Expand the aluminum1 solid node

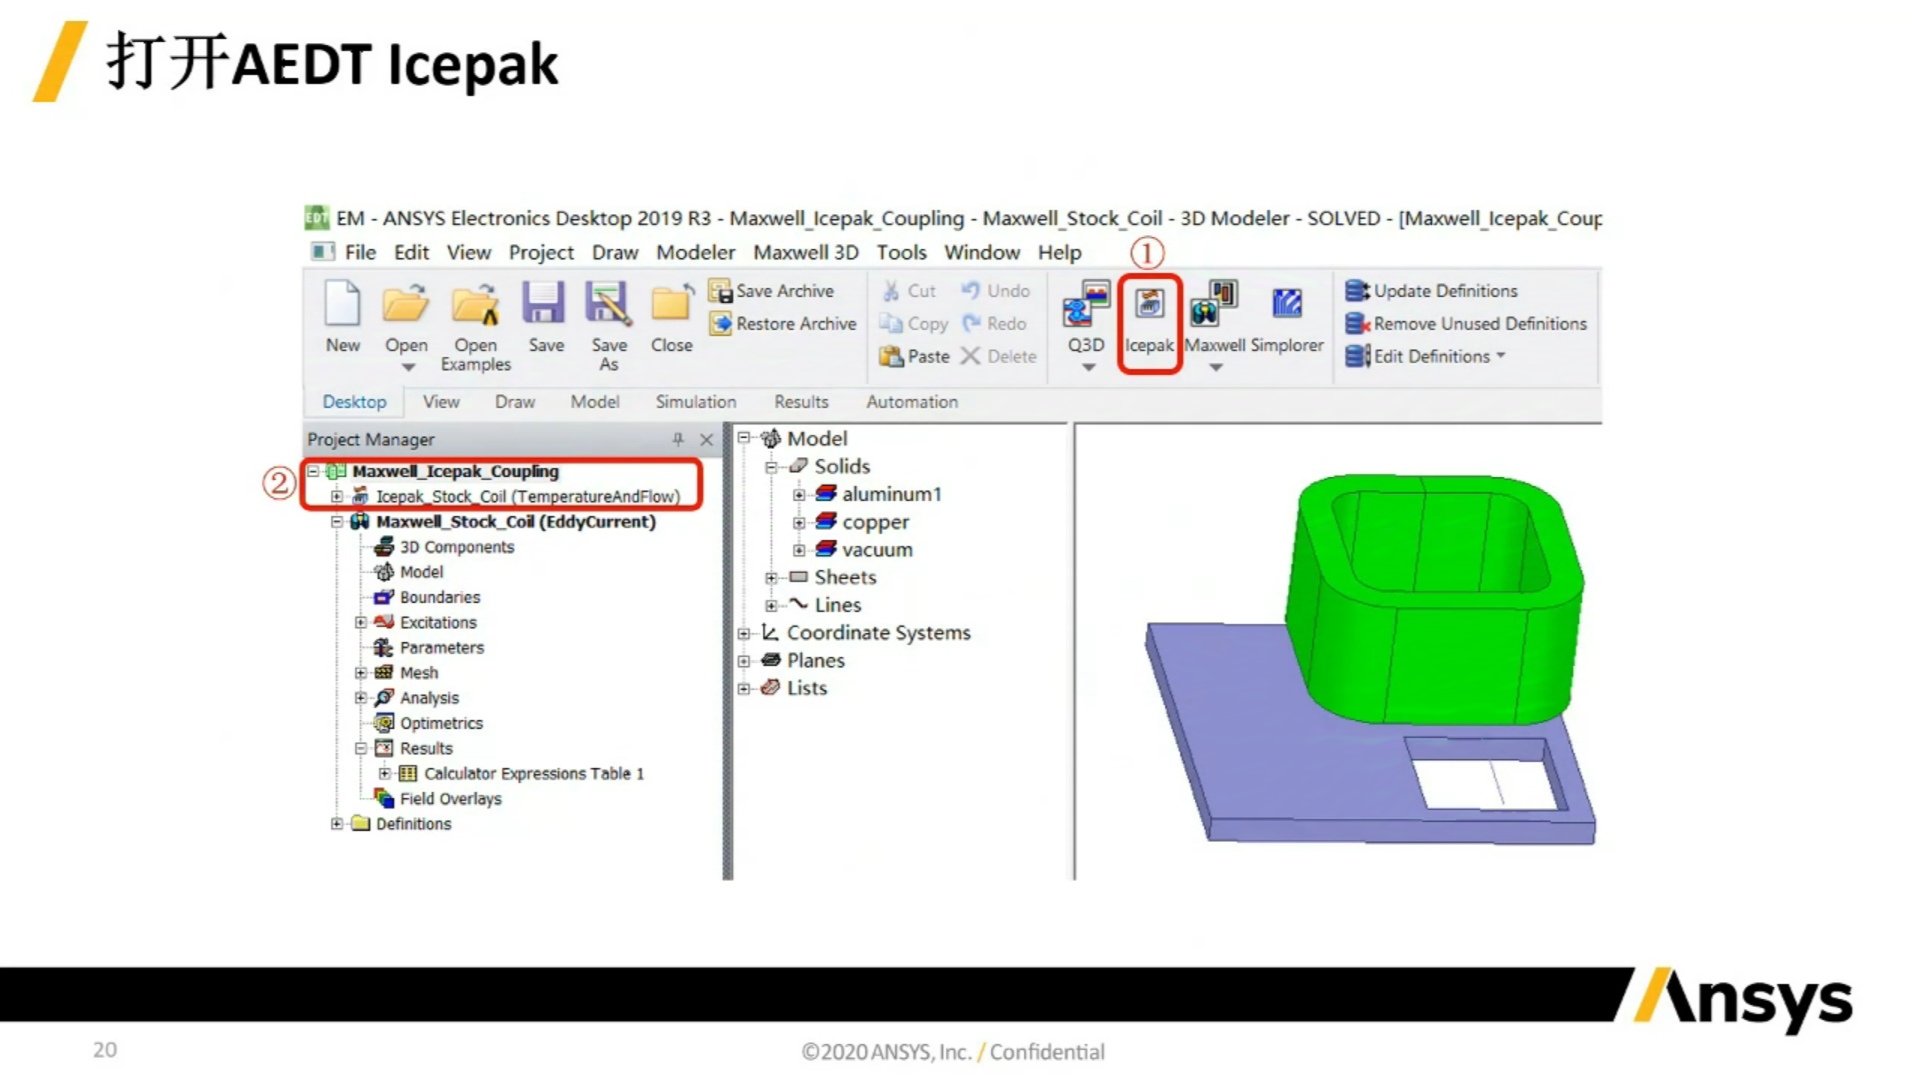(799, 495)
